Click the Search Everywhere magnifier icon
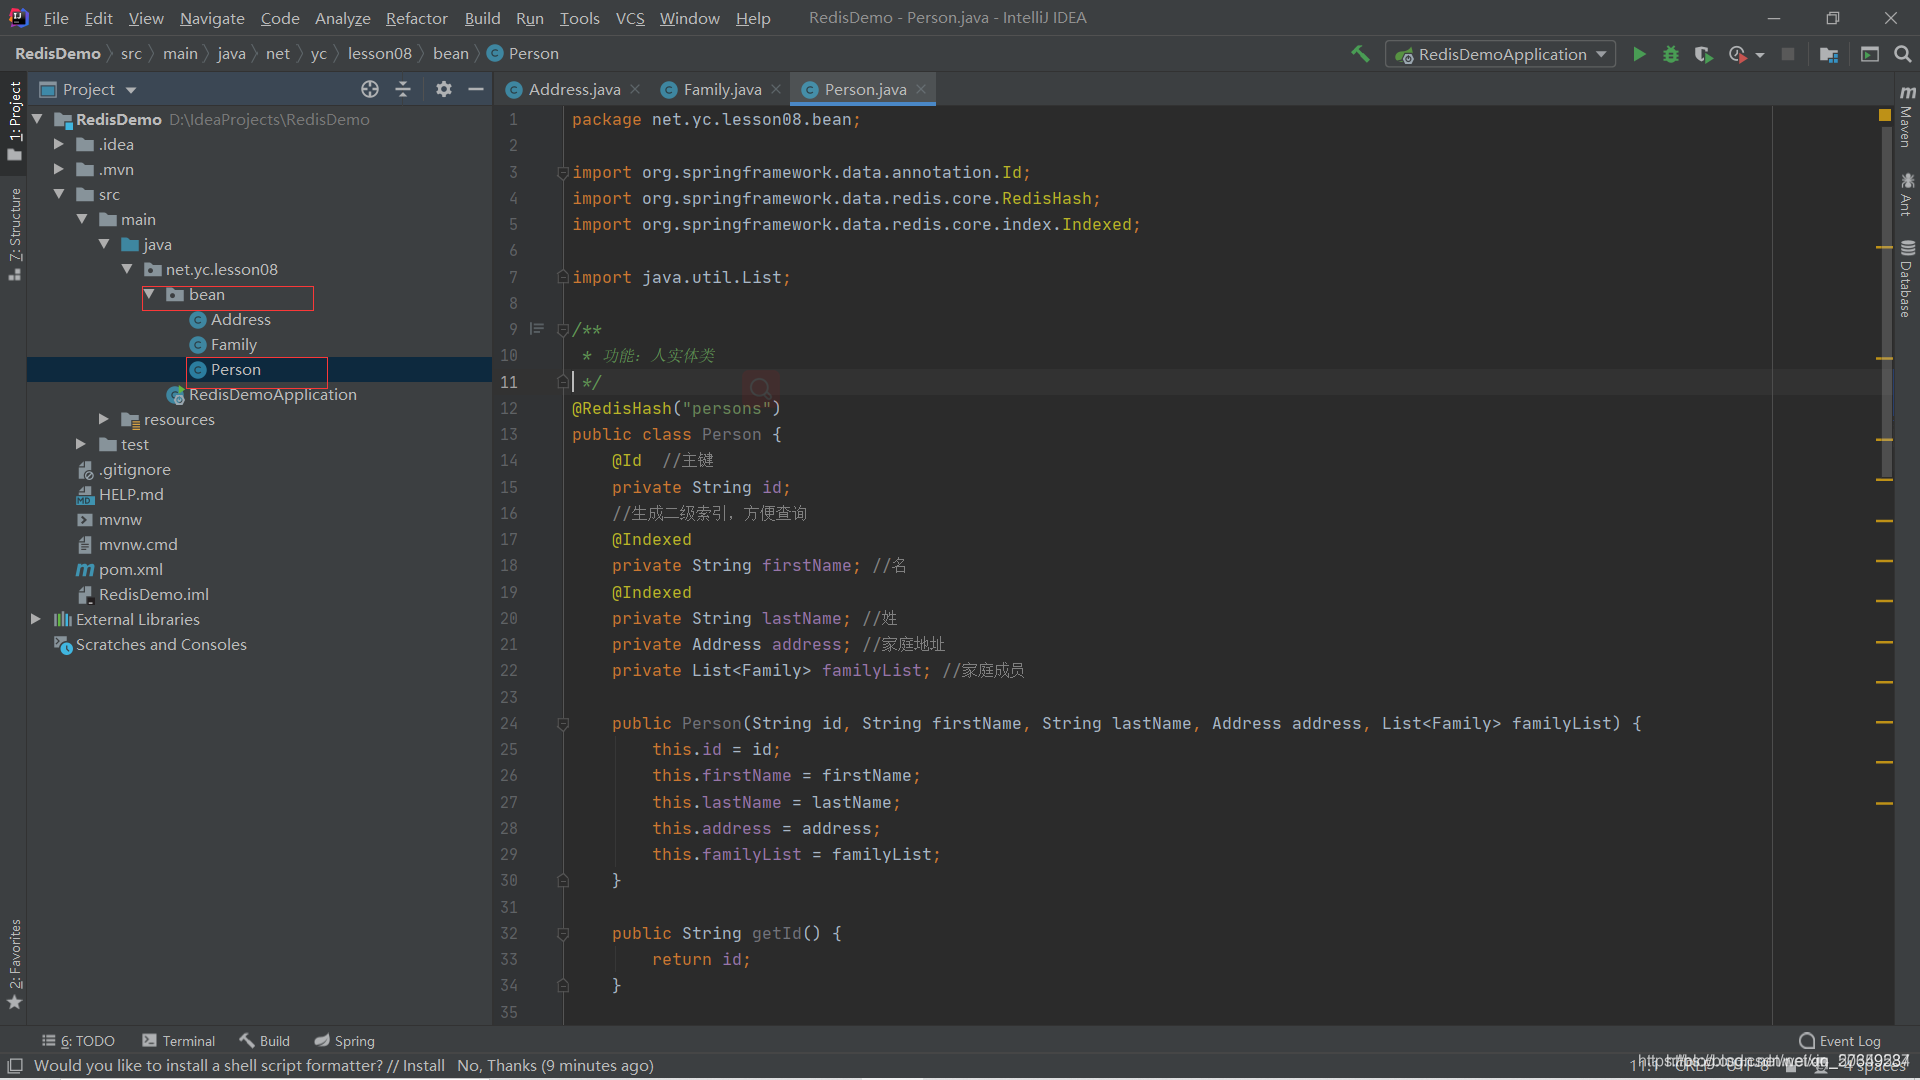The height and width of the screenshot is (1080, 1920). tap(1902, 54)
